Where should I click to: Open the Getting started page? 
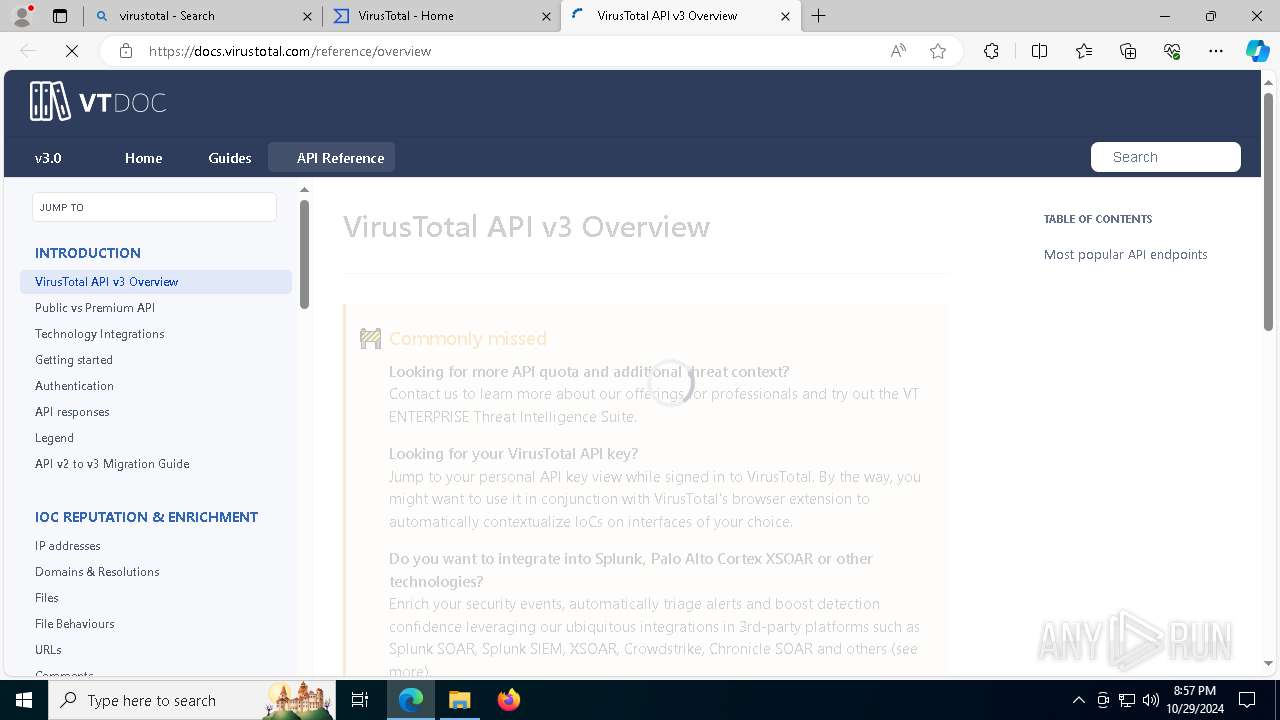tap(74, 360)
